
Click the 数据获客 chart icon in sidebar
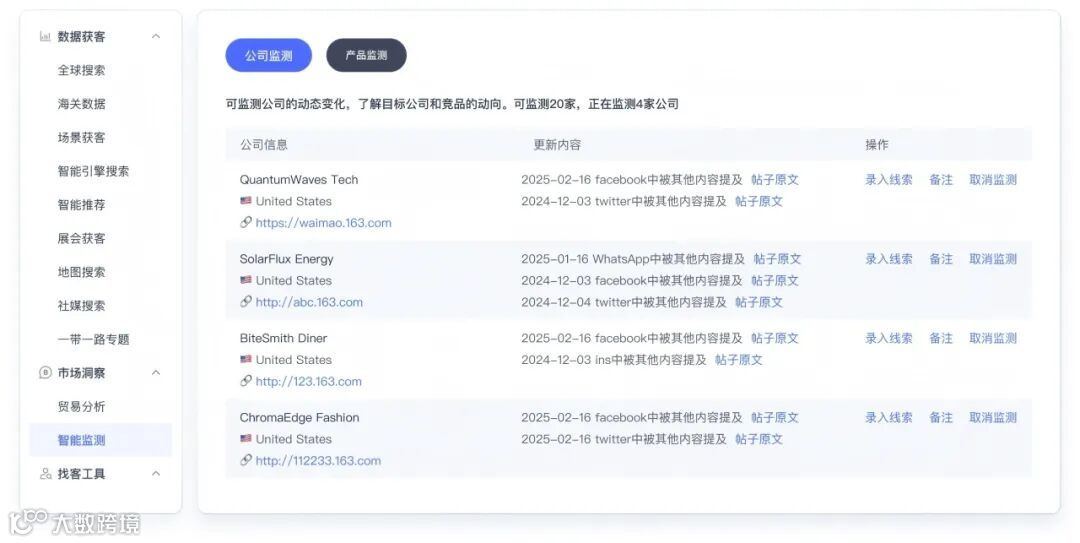tap(45, 37)
